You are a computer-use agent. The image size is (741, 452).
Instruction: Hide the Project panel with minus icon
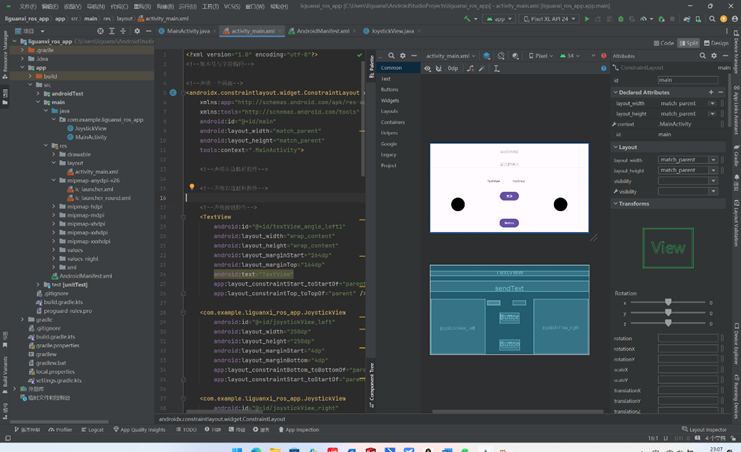point(148,31)
